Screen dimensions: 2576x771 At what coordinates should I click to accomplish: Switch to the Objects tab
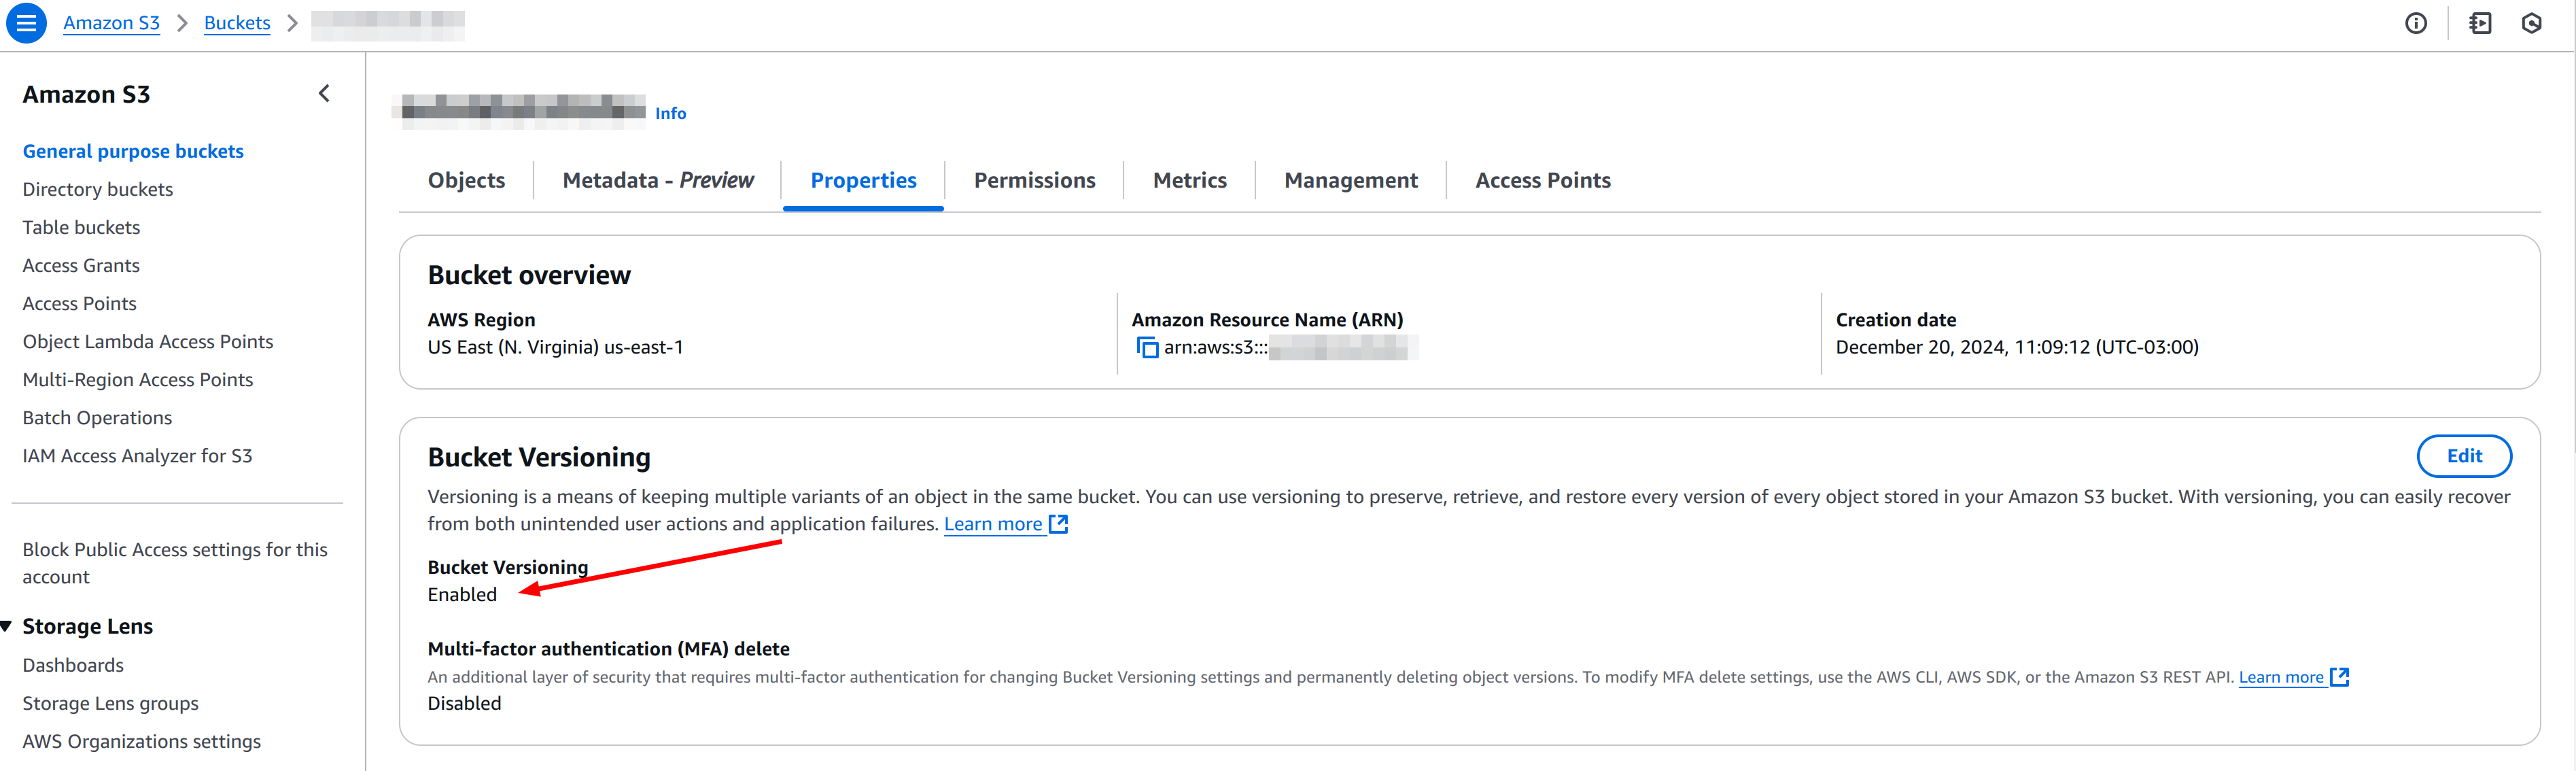click(466, 180)
